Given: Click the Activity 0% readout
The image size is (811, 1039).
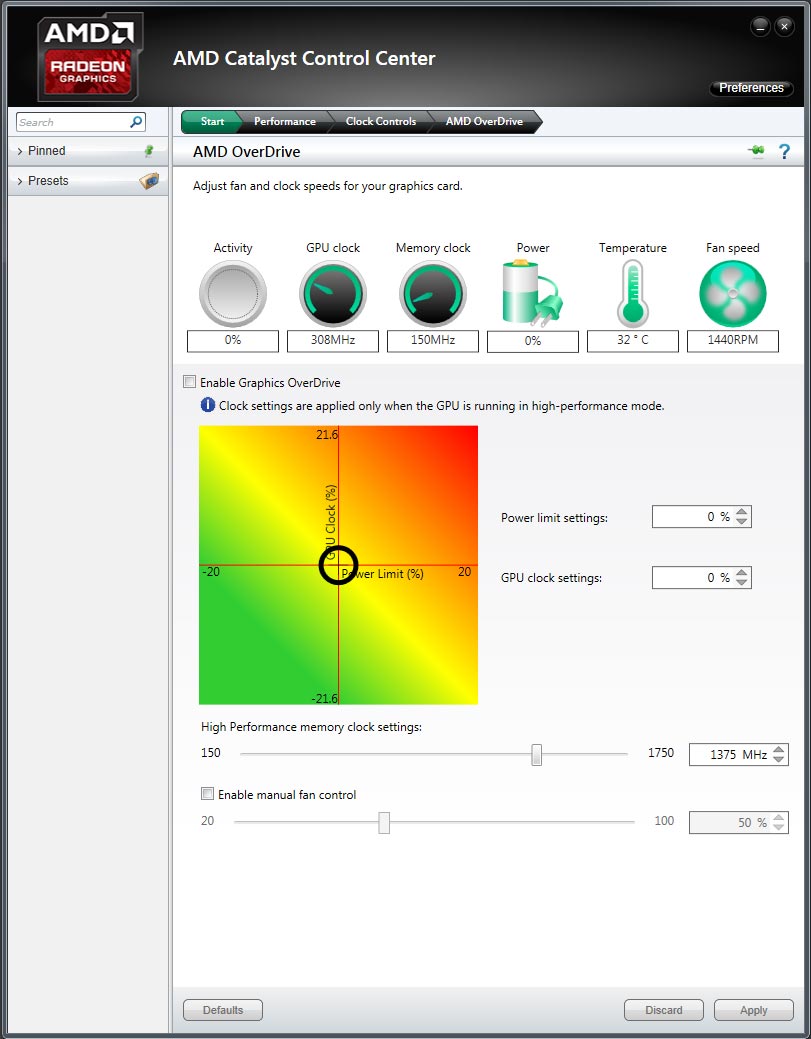Looking at the screenshot, I should 233,341.
